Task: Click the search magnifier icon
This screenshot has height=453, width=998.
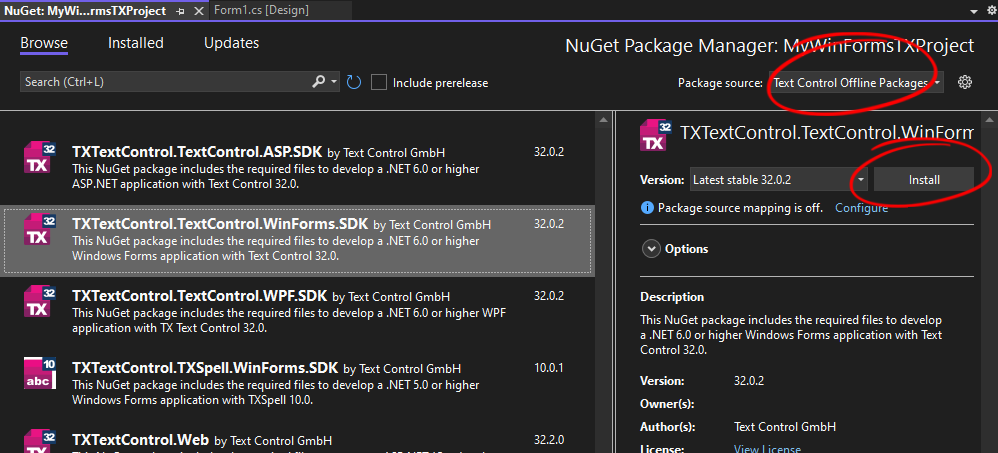Action: pyautogui.click(x=319, y=82)
